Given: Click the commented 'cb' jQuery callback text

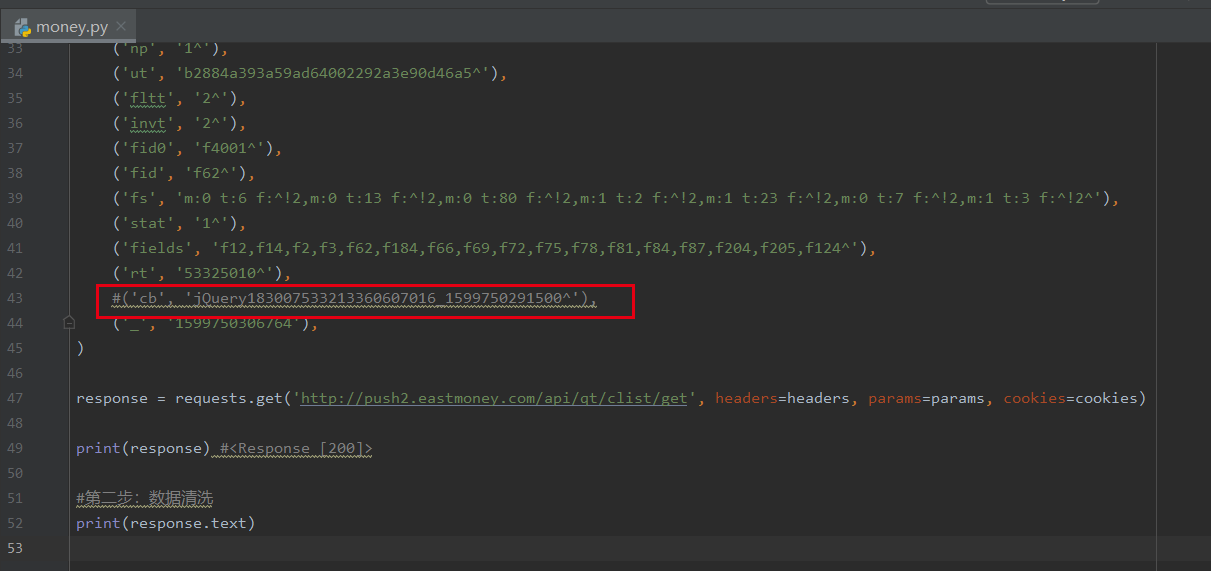Looking at the screenshot, I should (x=355, y=298).
